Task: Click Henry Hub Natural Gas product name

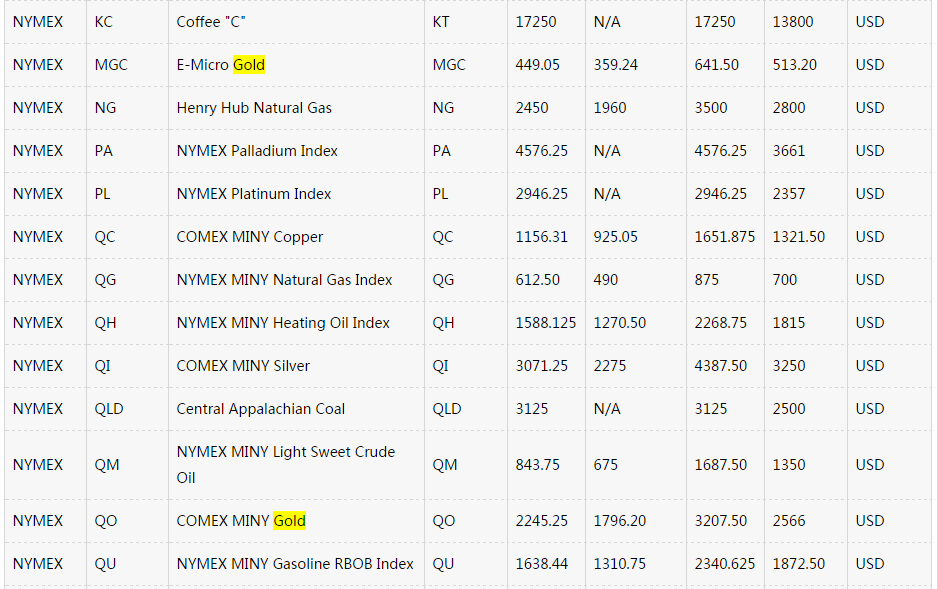Action: point(254,108)
